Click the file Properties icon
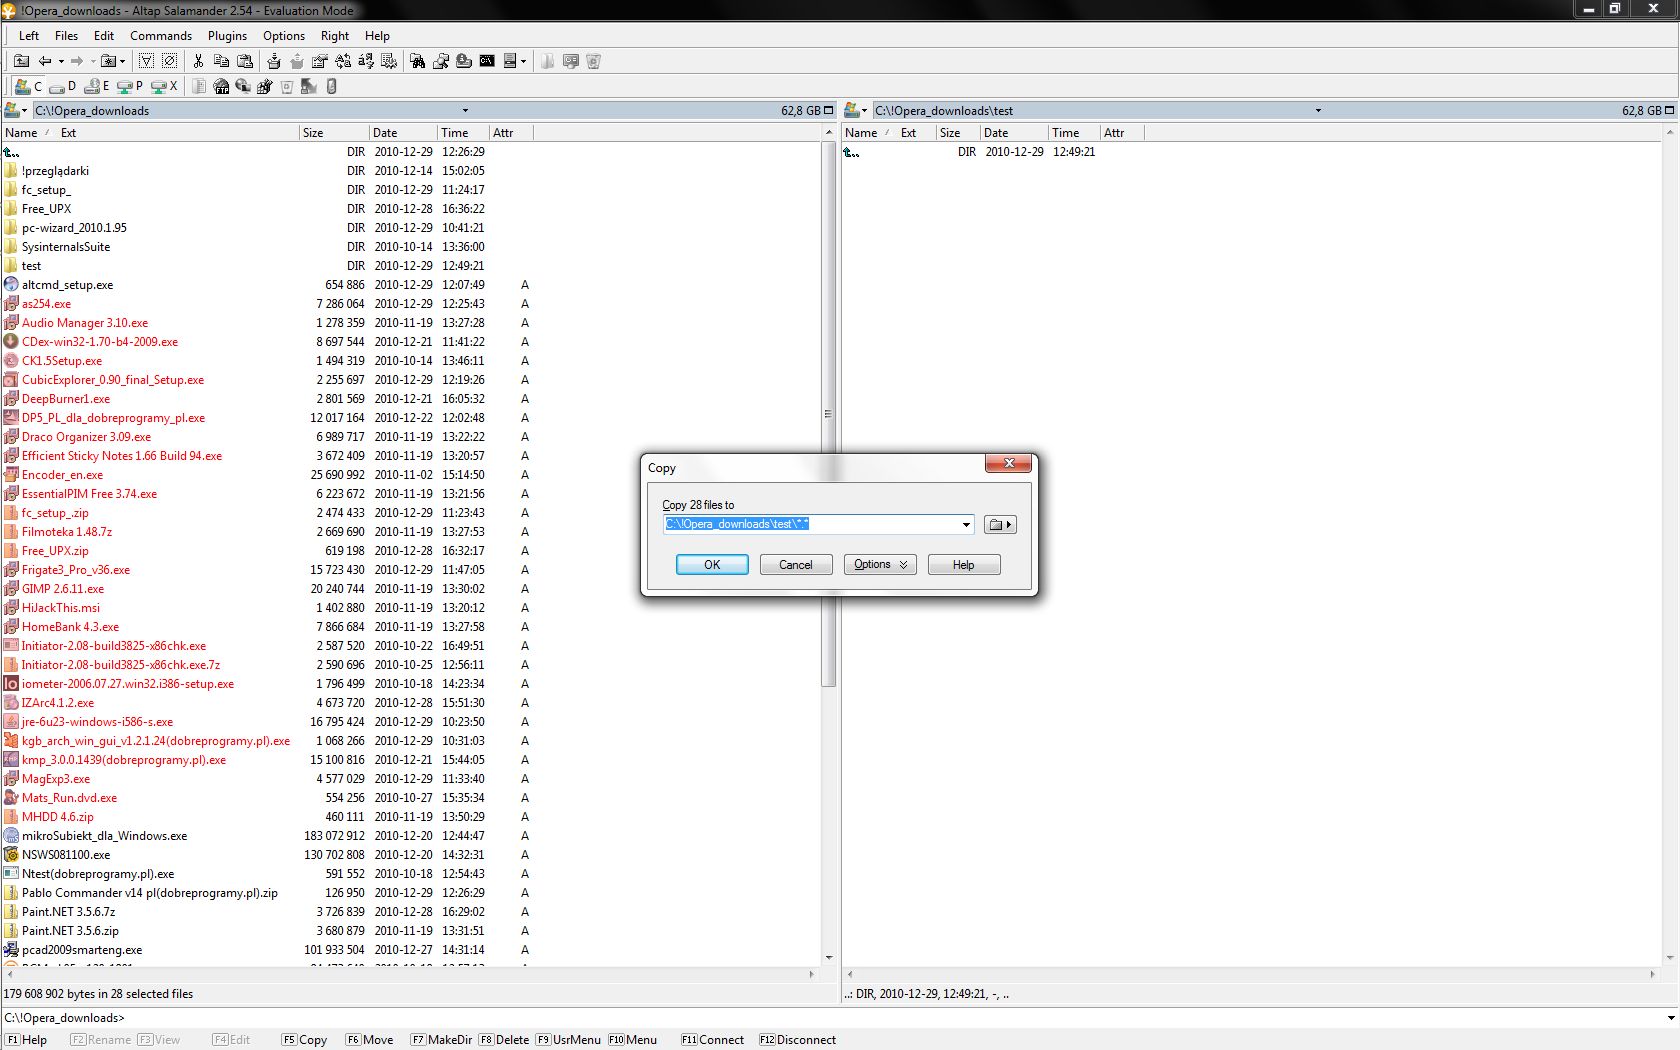1680x1050 pixels. point(320,61)
